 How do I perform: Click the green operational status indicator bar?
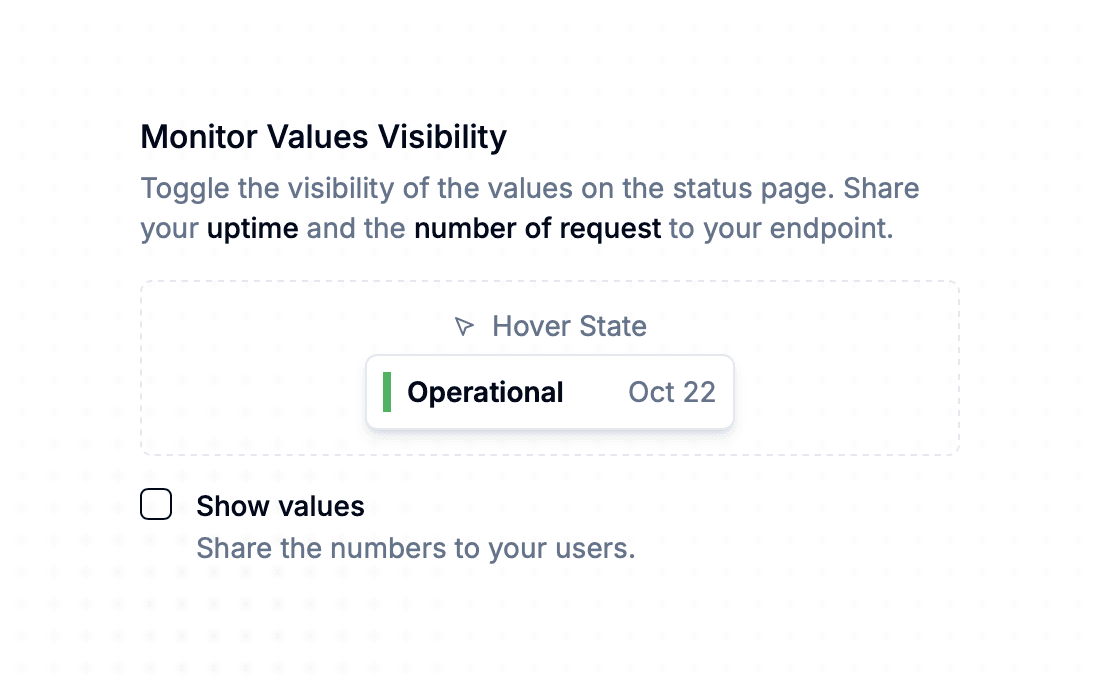(387, 392)
